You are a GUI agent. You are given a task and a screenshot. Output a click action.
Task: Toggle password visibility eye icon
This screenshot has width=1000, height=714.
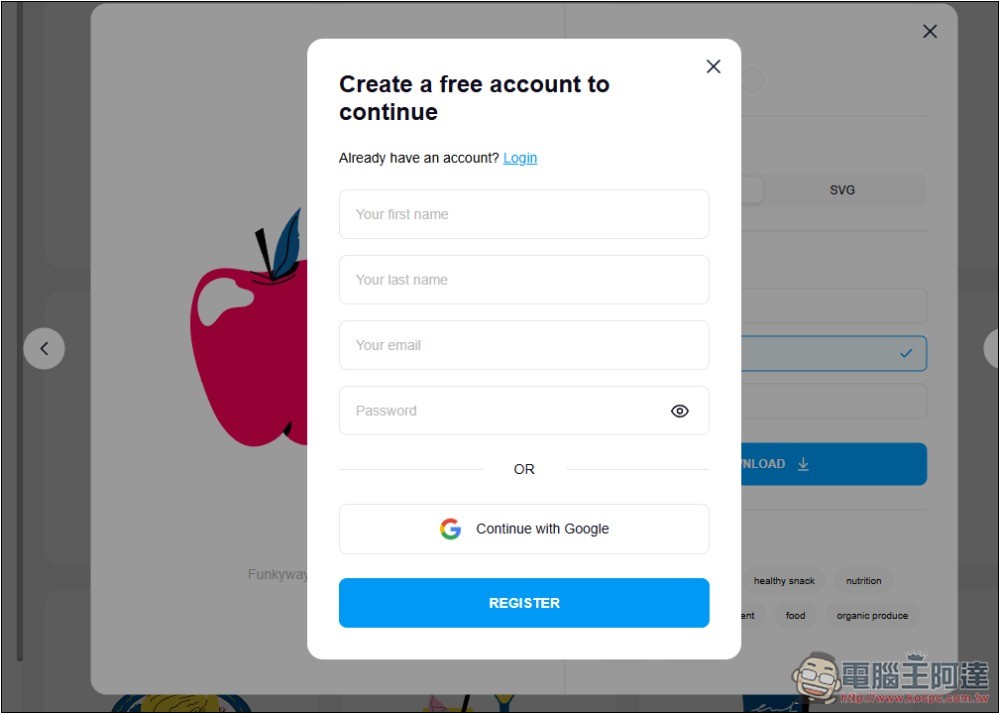point(679,411)
